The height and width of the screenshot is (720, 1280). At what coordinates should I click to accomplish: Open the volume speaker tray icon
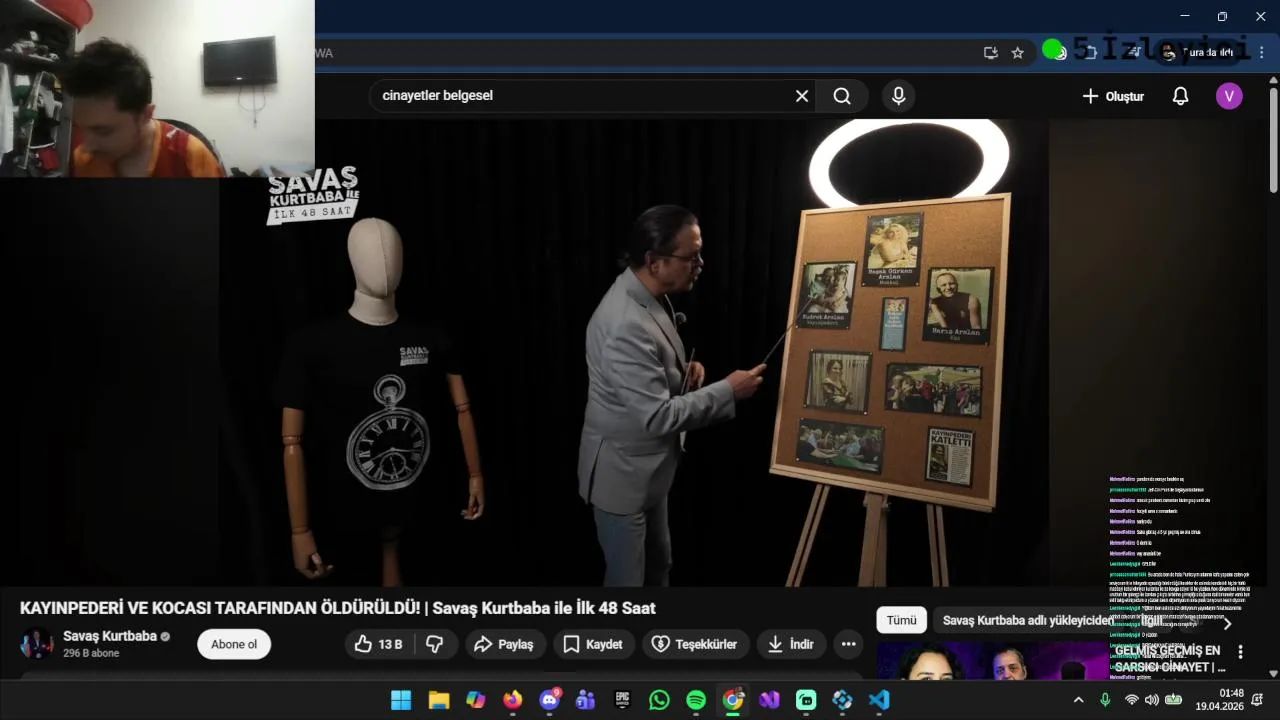(1152, 700)
